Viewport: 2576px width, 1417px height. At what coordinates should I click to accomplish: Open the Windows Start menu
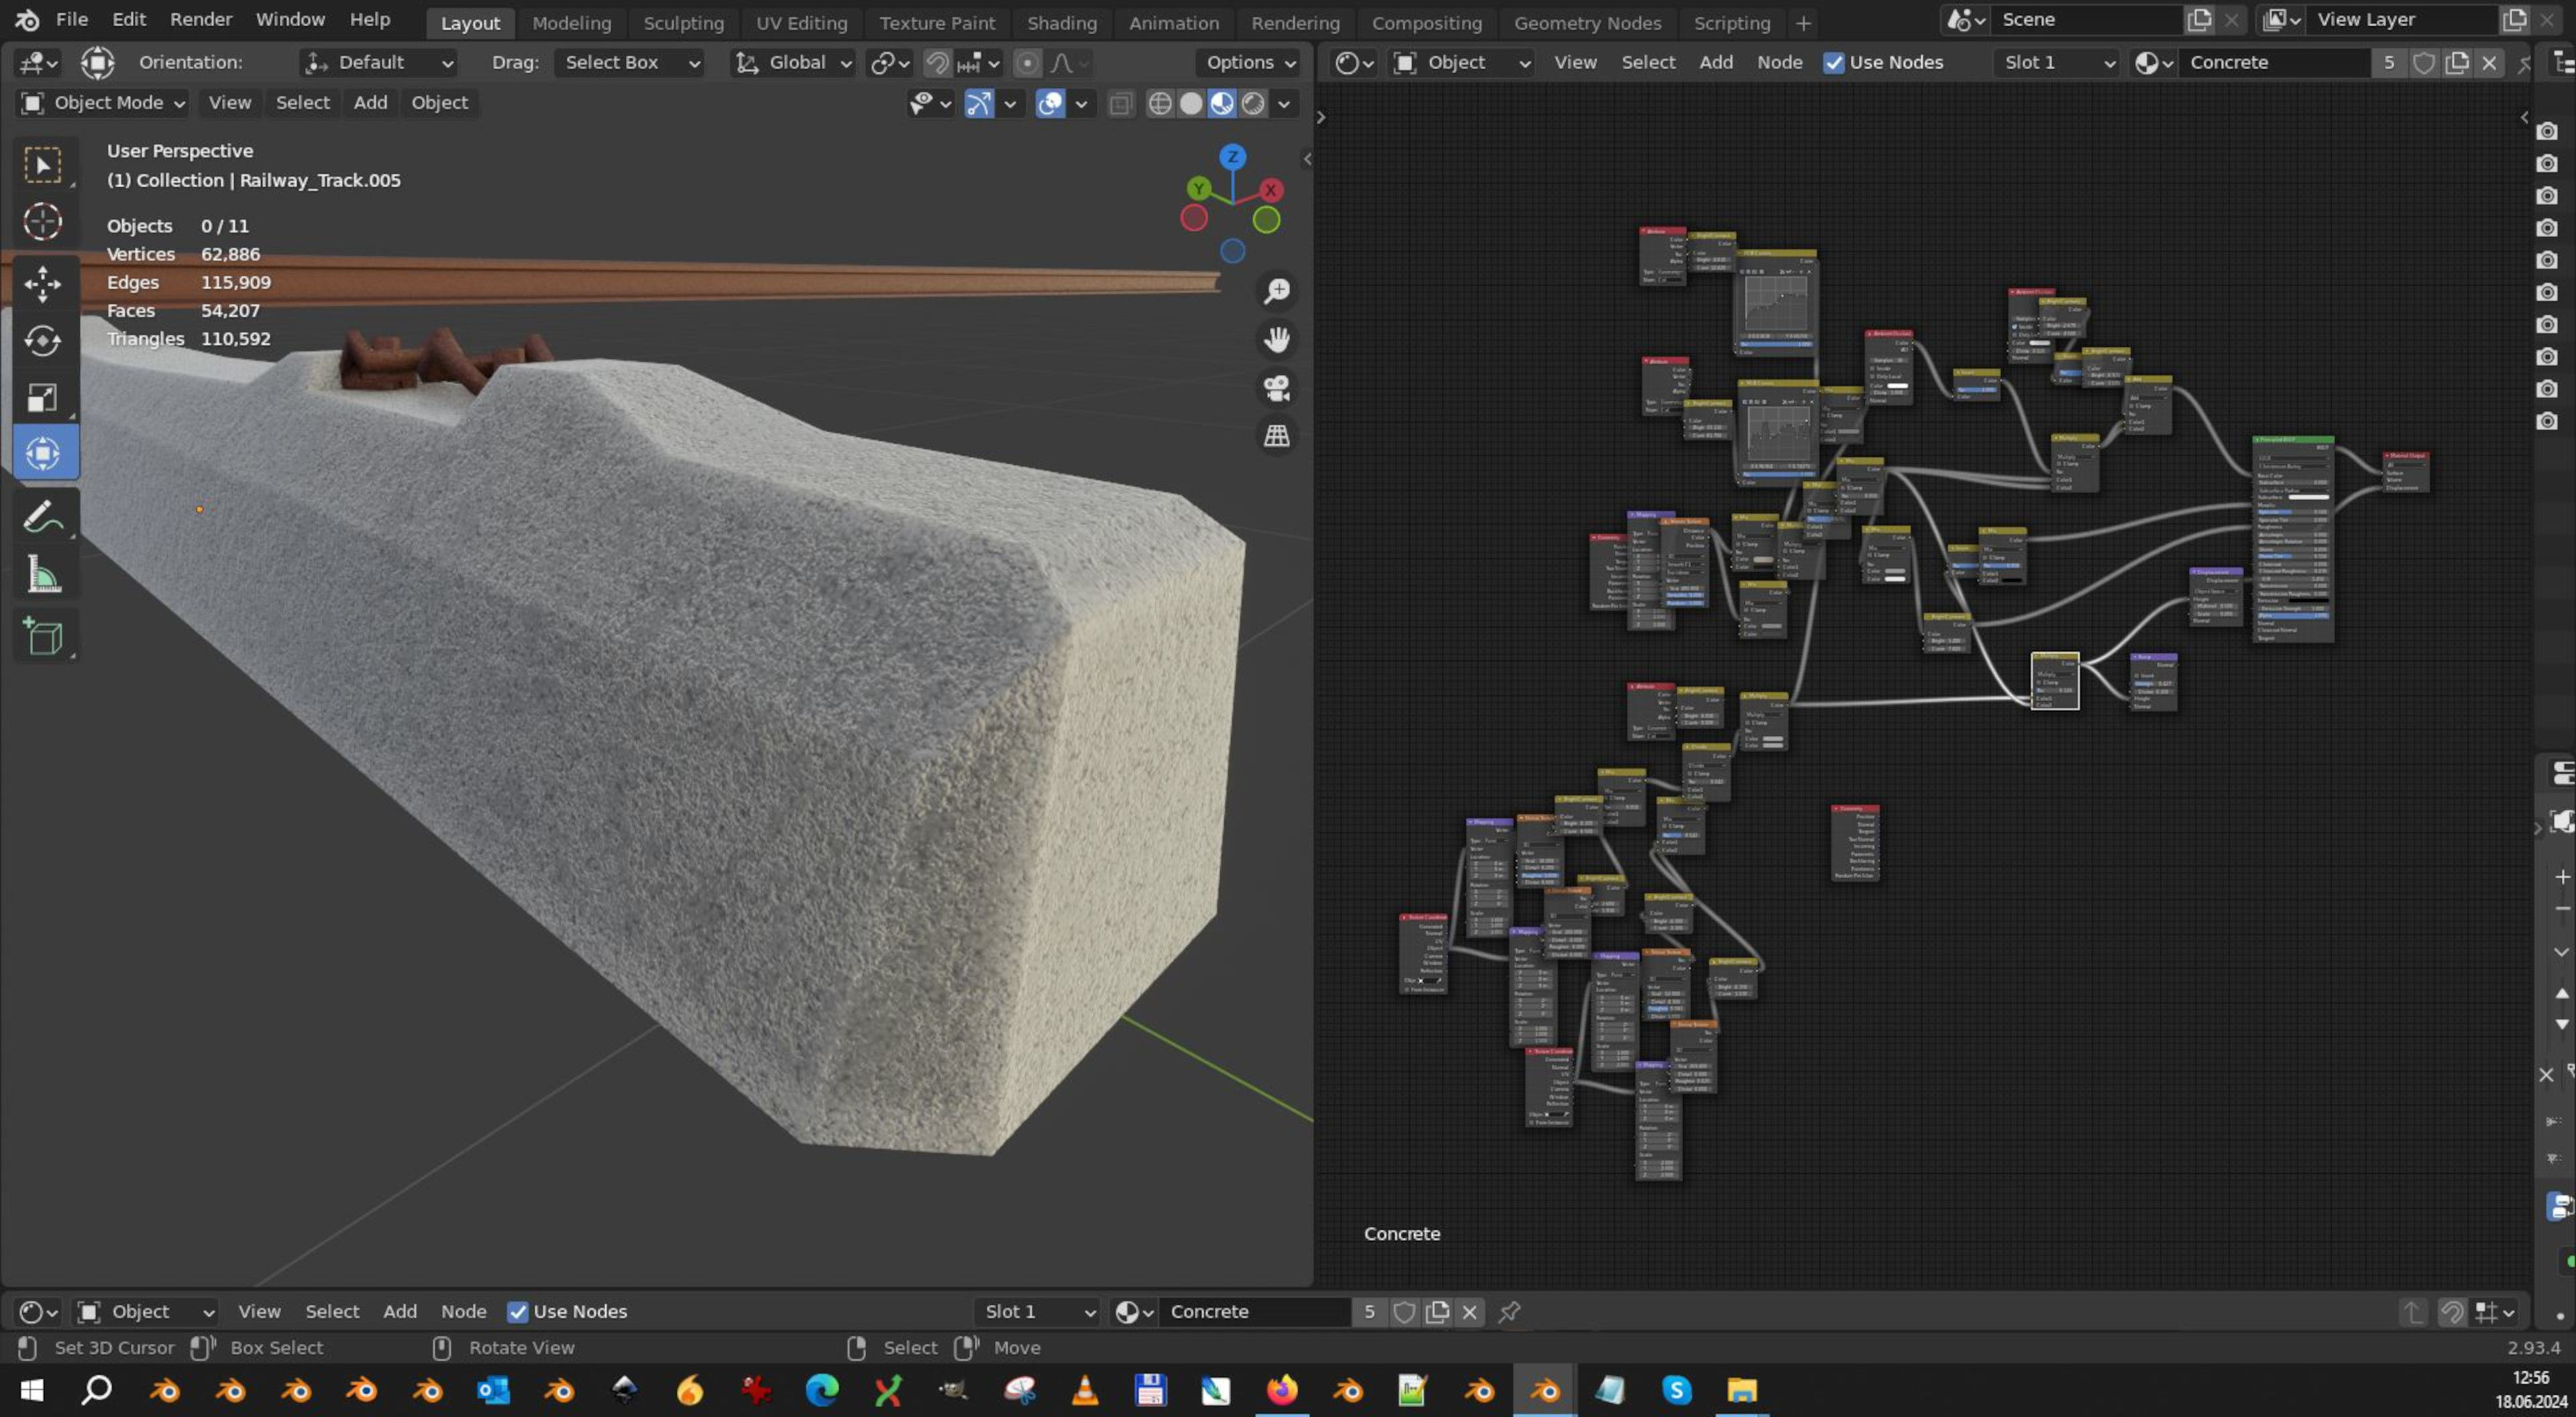32,1390
